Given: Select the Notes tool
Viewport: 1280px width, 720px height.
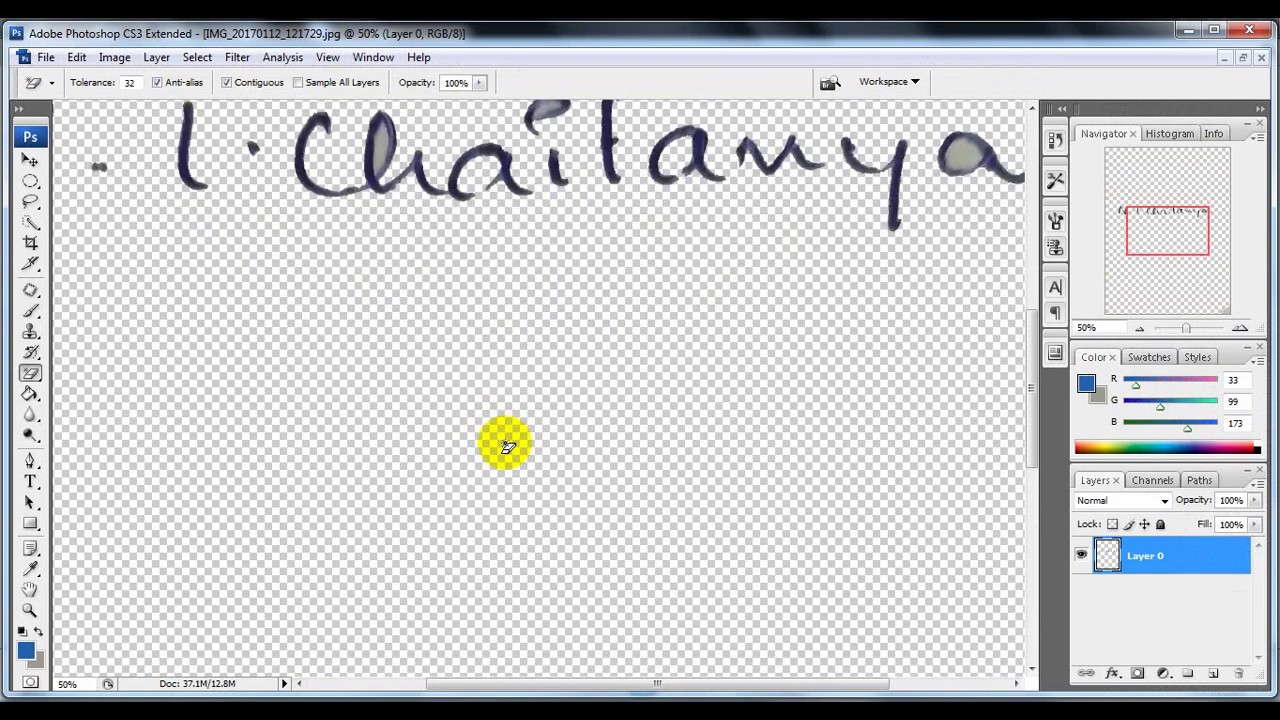Looking at the screenshot, I should (30, 549).
